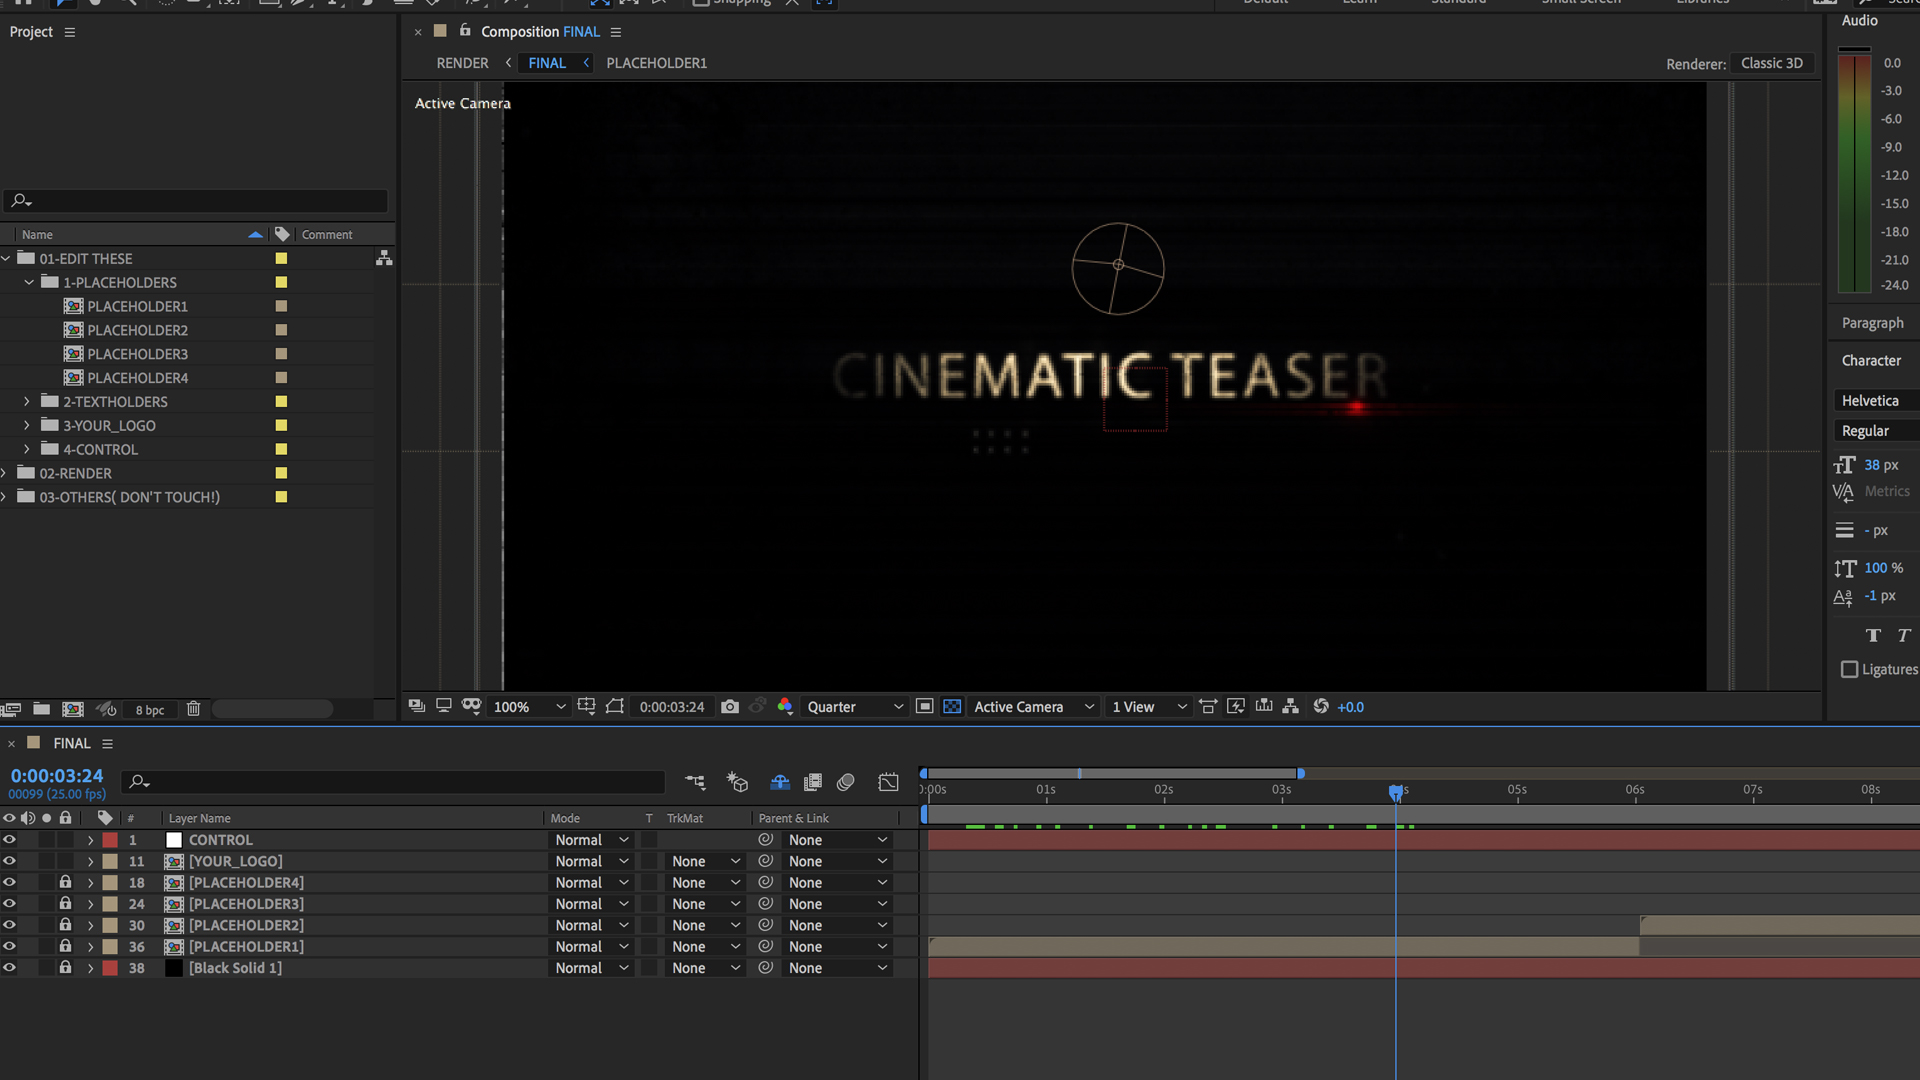Click the Classic 3D renderer button

point(1772,63)
